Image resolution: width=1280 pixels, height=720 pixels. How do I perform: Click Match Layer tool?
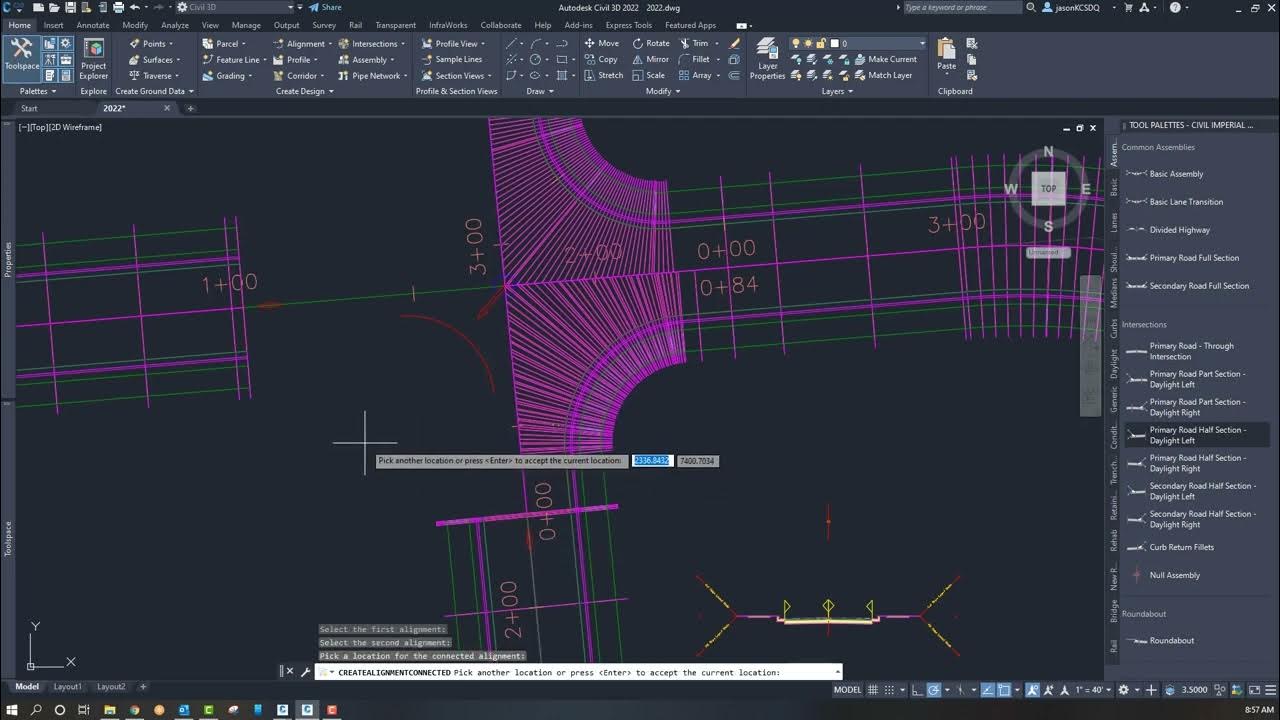882,75
